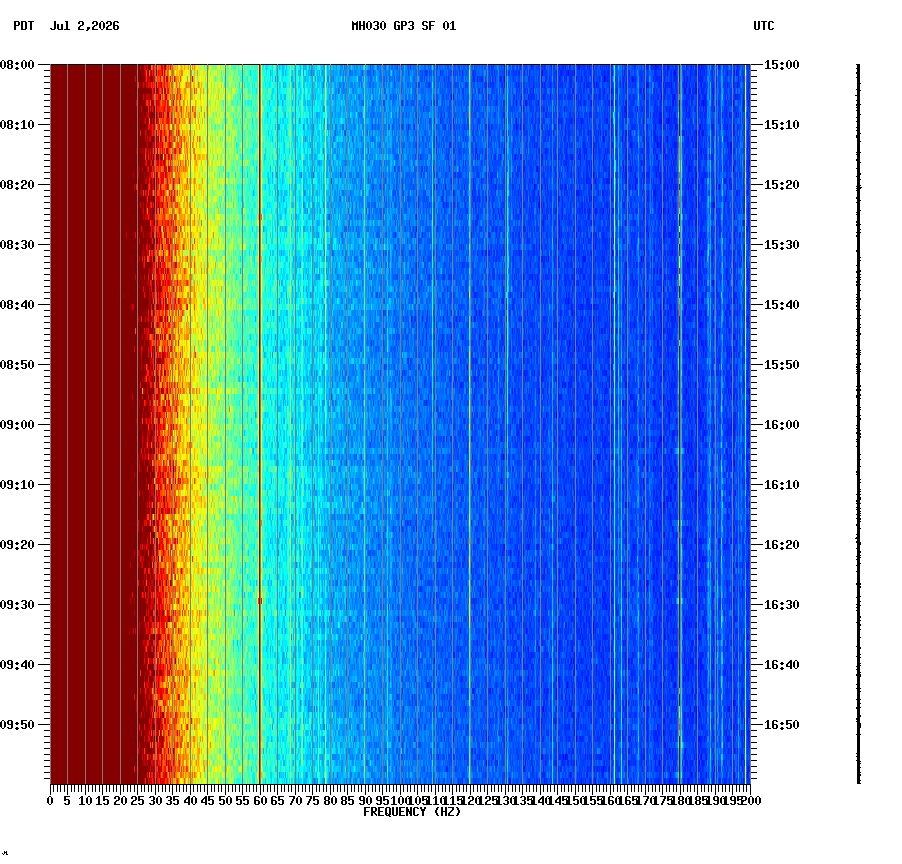Viewport: 902px width, 864px height.
Task: Click the '08:00' PDT time label
Action: (x=17, y=65)
